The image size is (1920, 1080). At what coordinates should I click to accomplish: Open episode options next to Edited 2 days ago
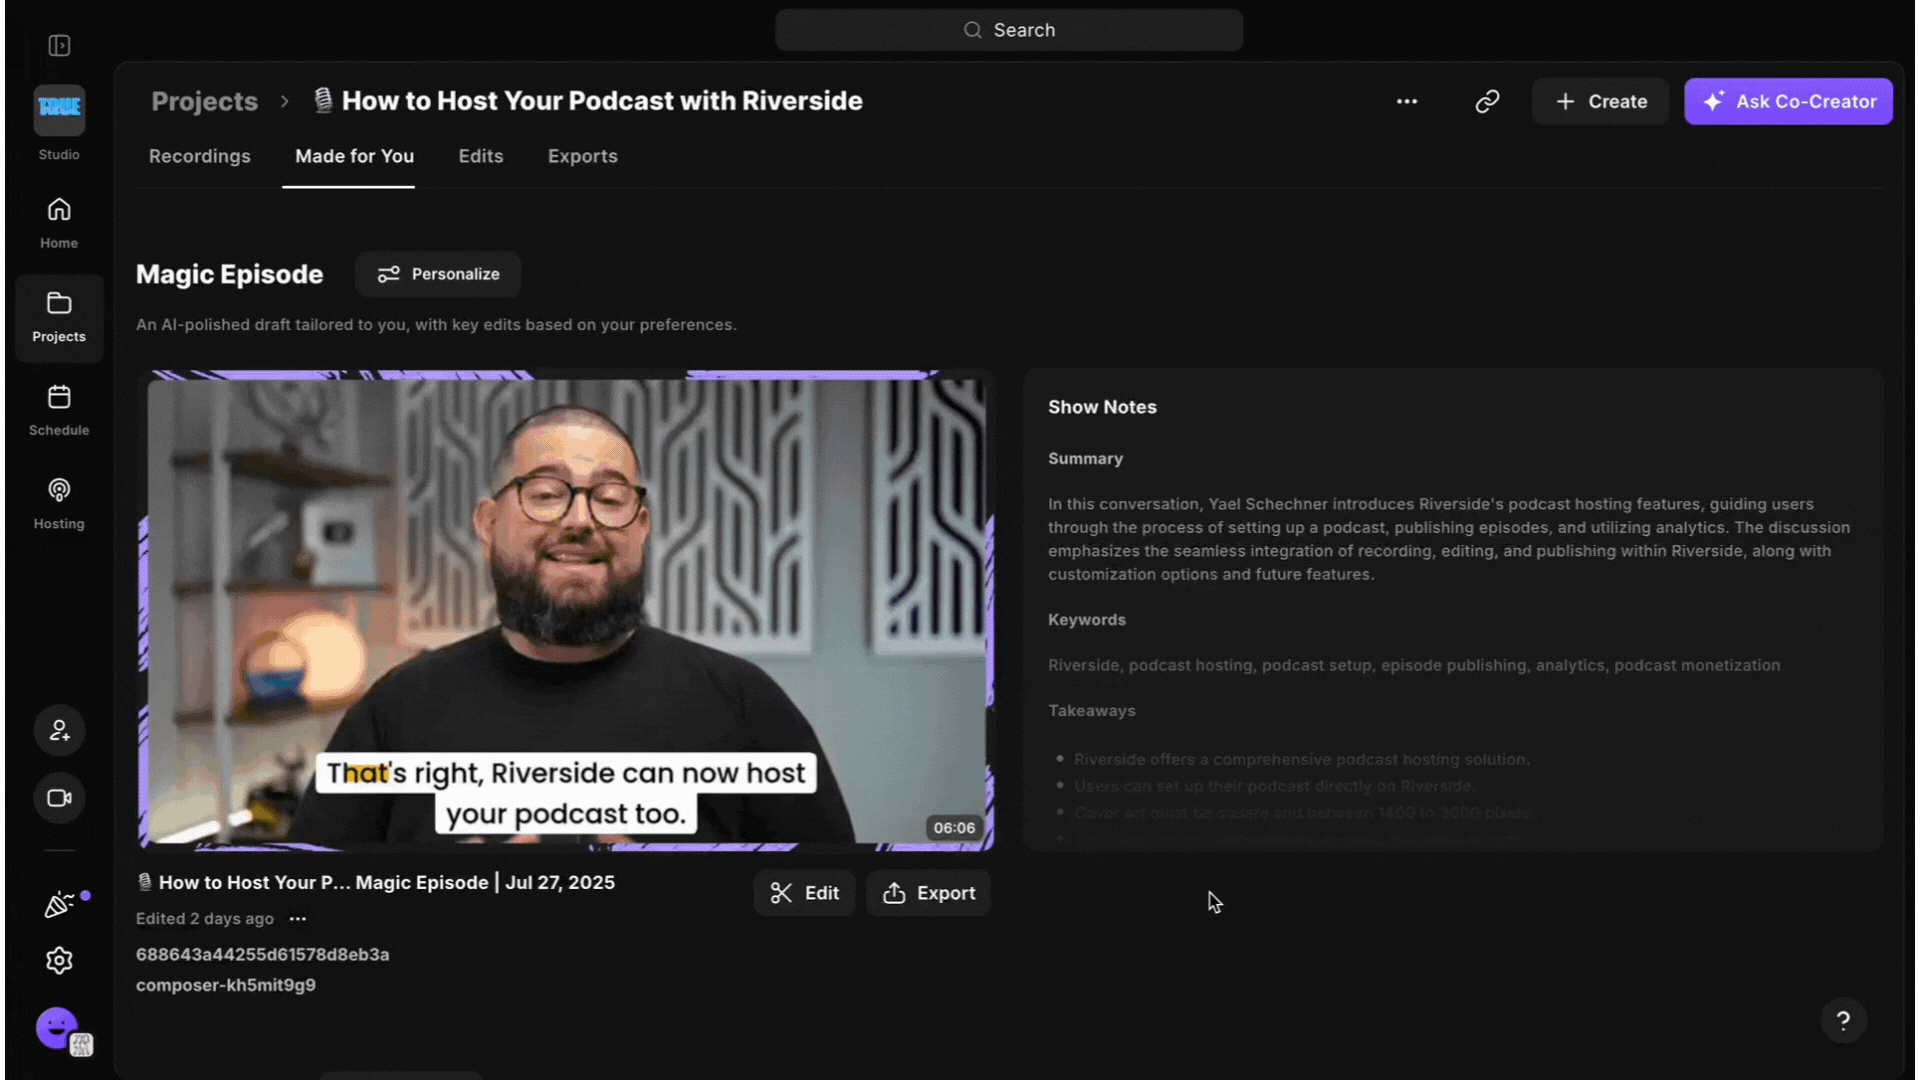(x=298, y=919)
